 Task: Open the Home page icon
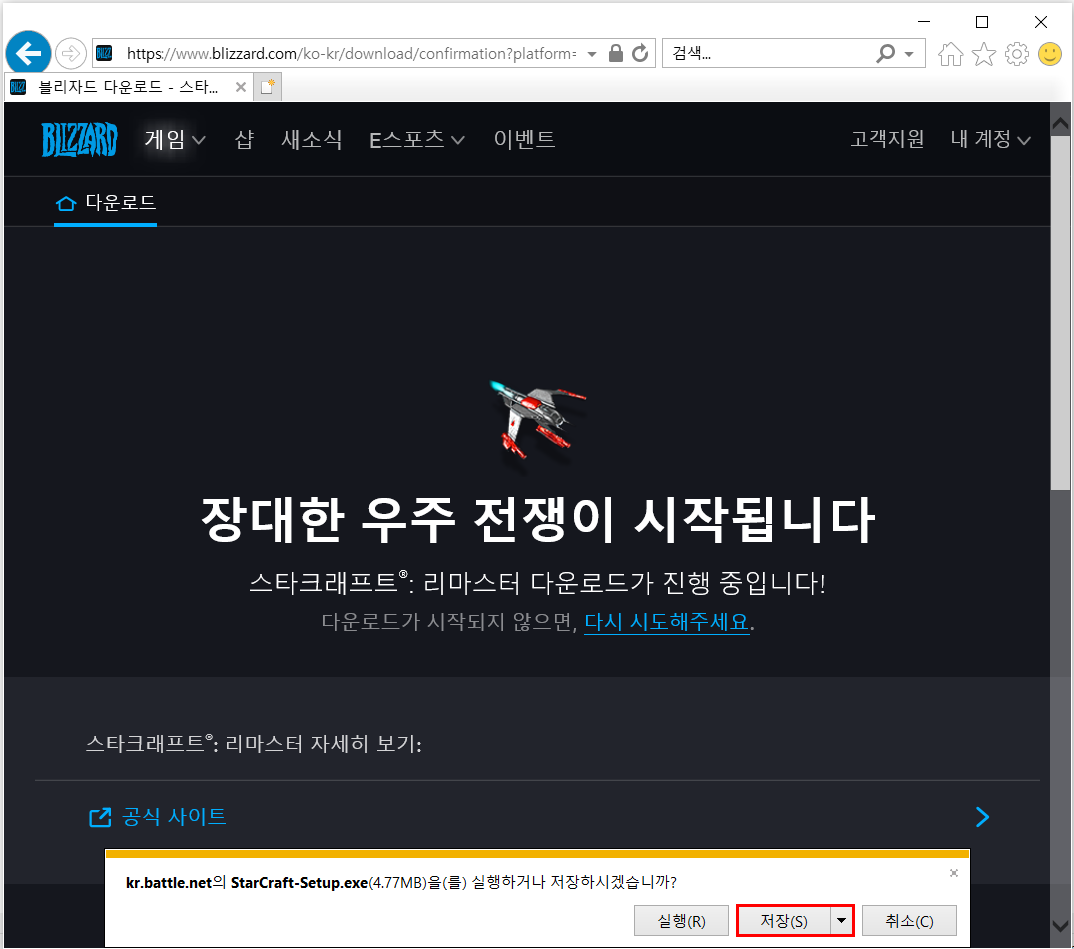point(950,53)
